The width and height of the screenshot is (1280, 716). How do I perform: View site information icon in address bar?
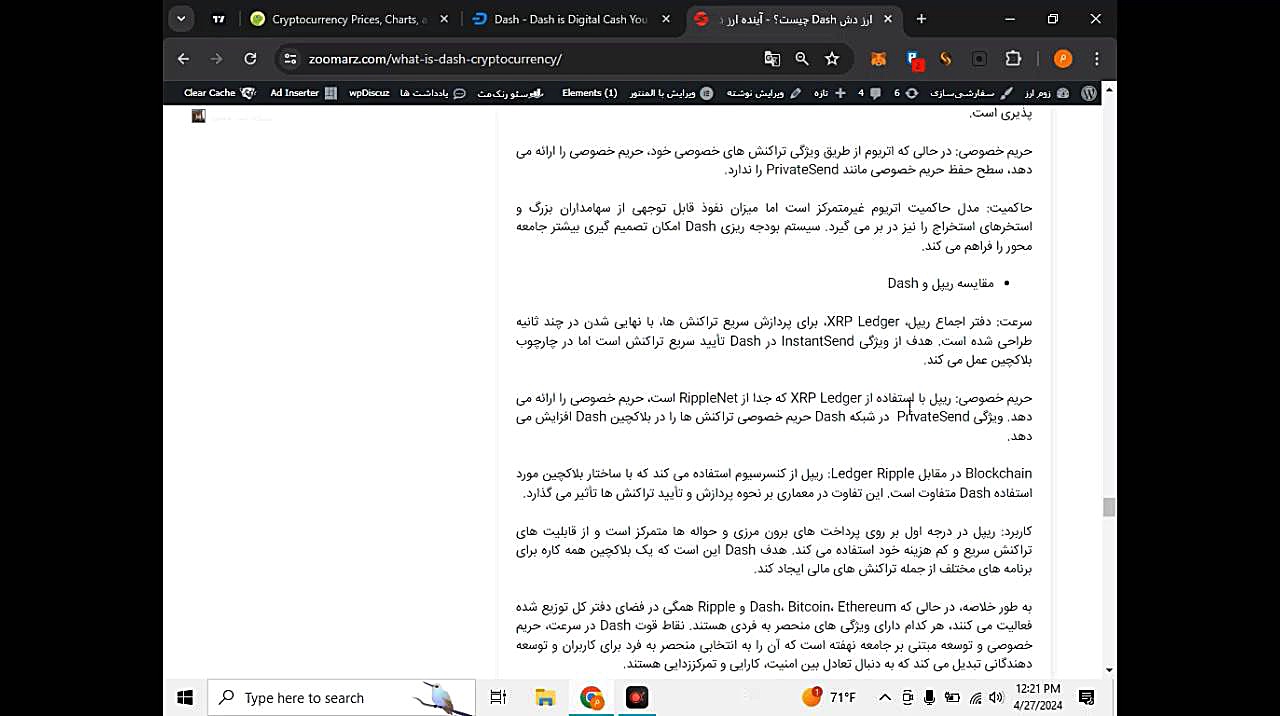coord(290,59)
